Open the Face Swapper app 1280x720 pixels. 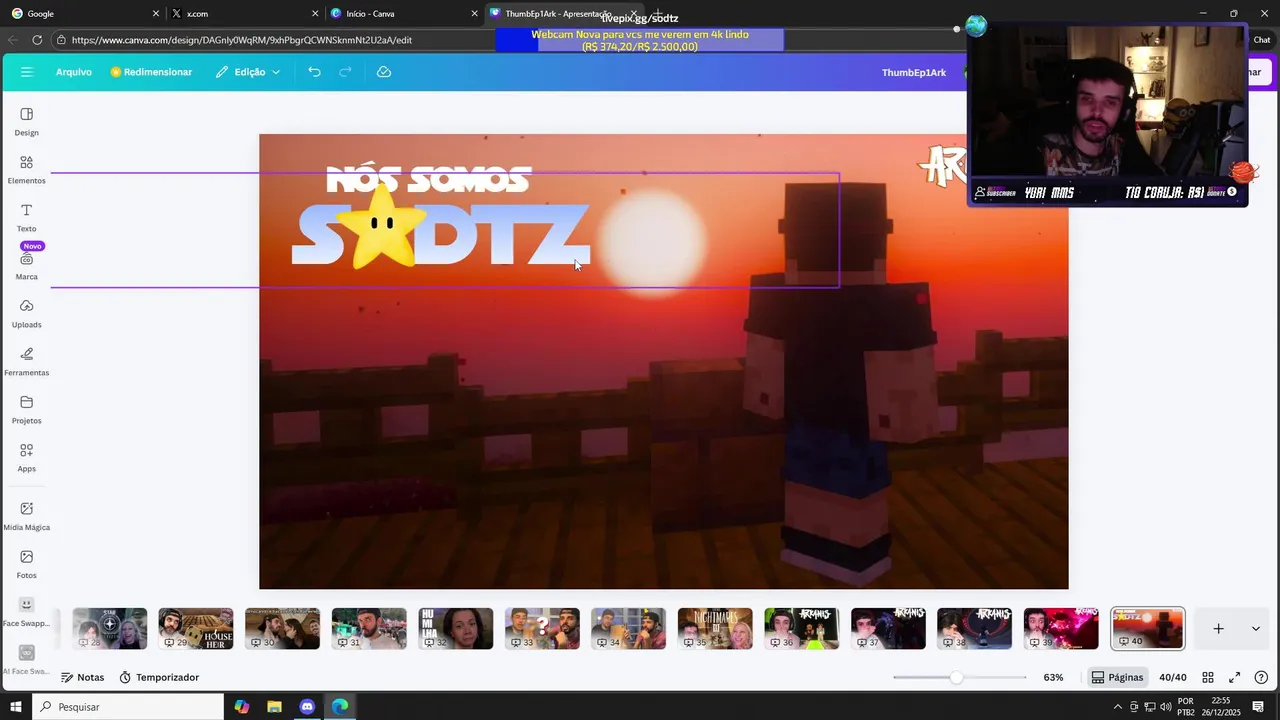pyautogui.click(x=27, y=612)
